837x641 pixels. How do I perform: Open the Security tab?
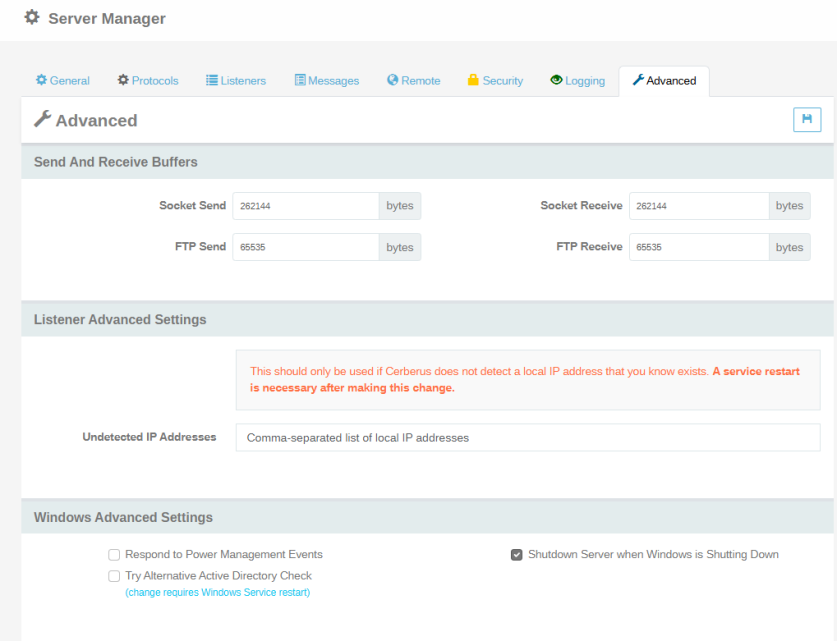pyautogui.click(x=495, y=81)
